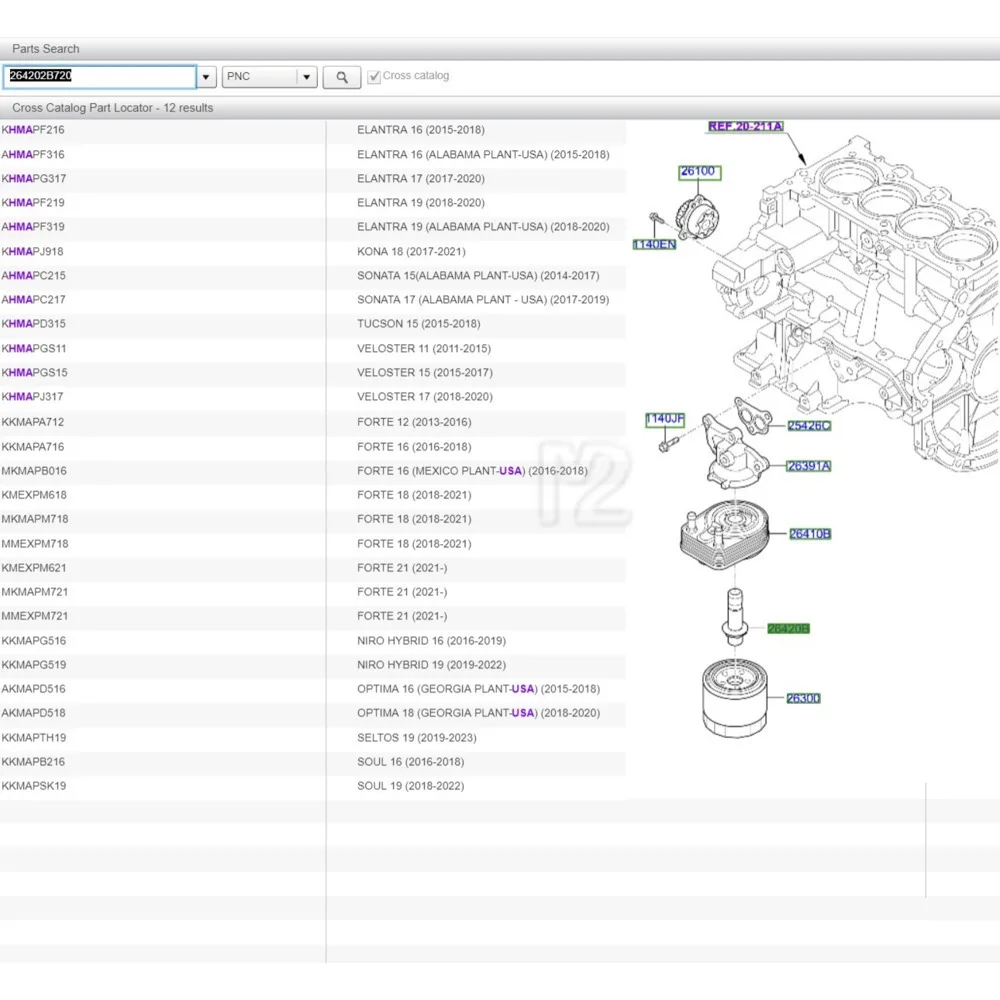The image size is (1000, 1000).
Task: Select SONATA 17 Alabama Plant model entry
Action: 483,300
